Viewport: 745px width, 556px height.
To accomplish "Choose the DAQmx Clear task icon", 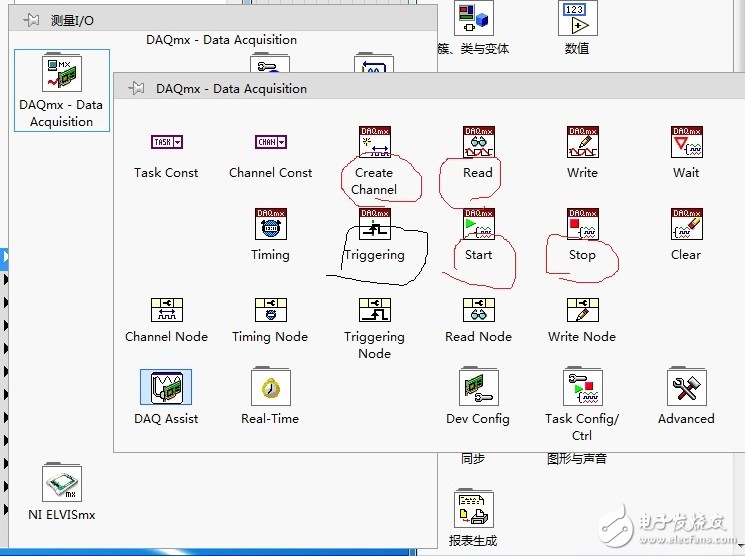I will [x=687, y=224].
